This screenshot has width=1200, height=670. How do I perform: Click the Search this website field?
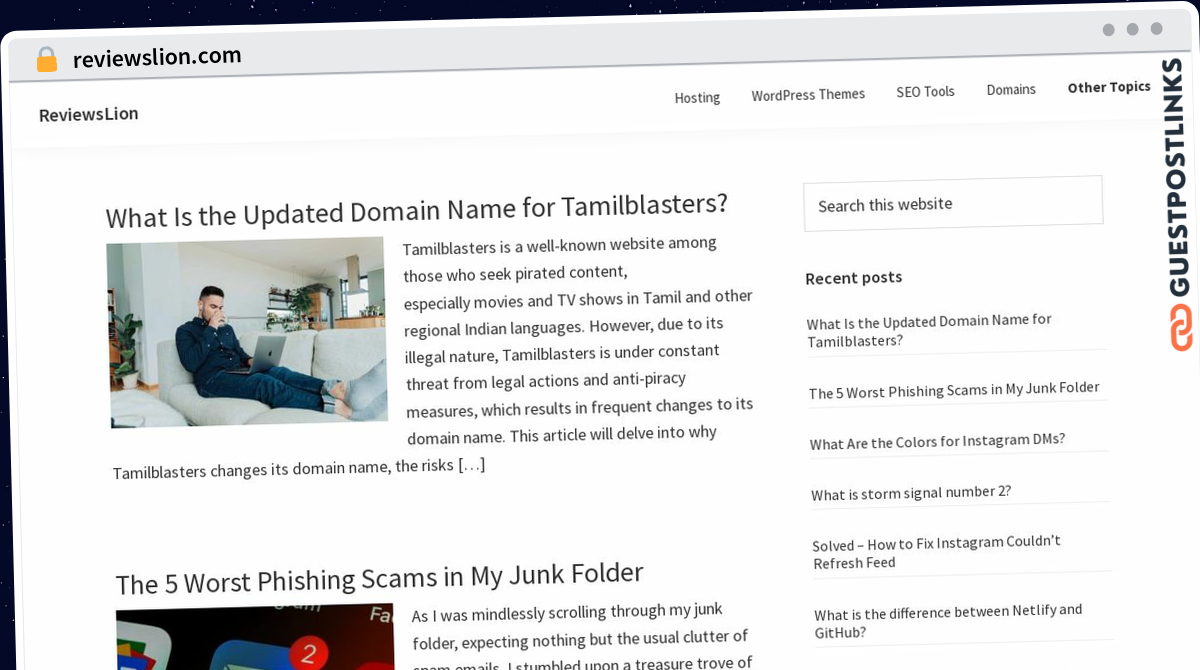point(953,203)
